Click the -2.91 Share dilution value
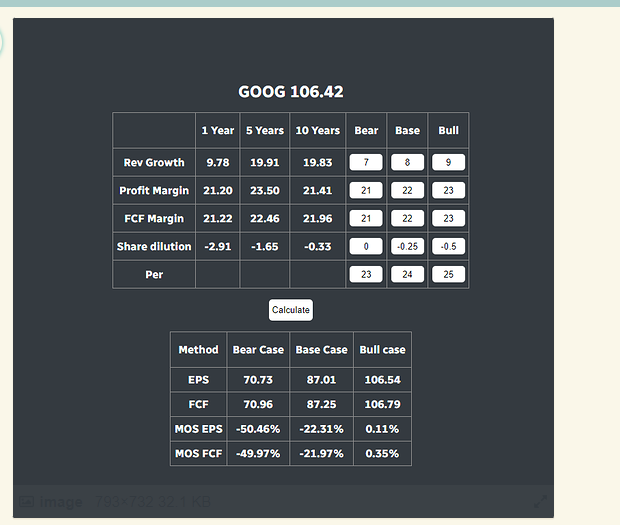Screen dimensions: 620x525 click(x=217, y=247)
